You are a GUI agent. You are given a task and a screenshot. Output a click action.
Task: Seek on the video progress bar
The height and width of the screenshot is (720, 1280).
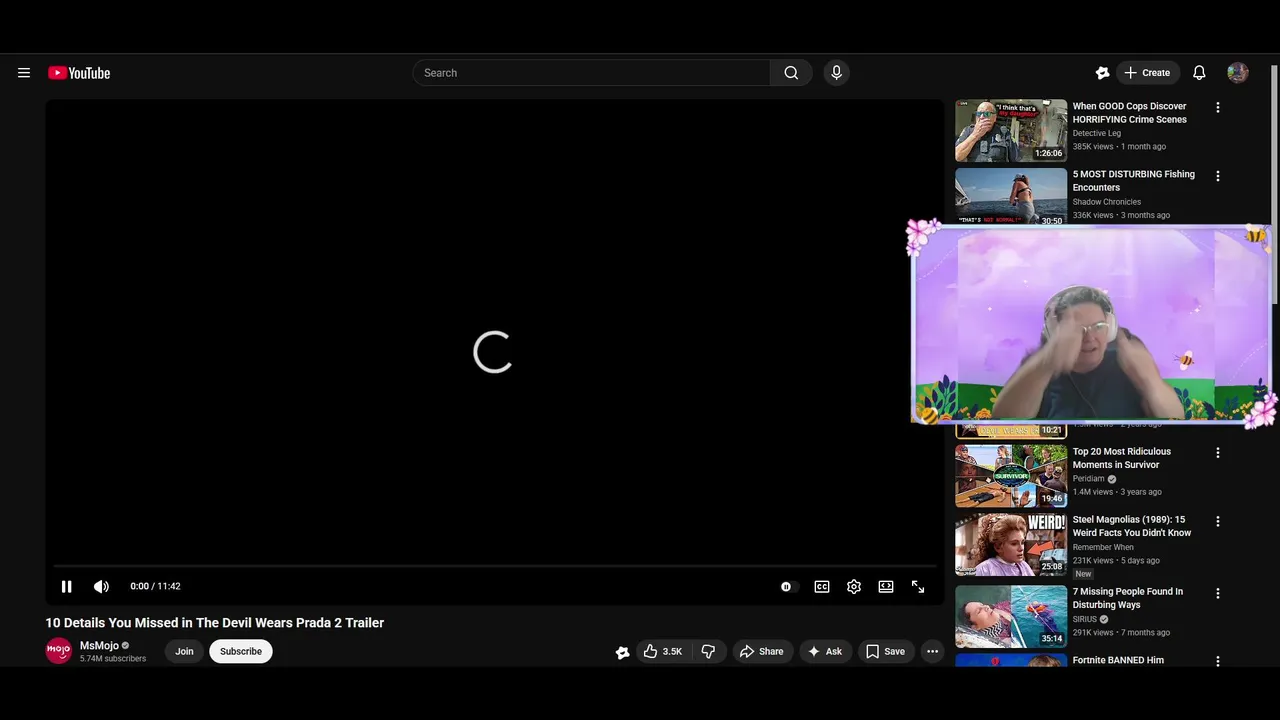pos(495,566)
